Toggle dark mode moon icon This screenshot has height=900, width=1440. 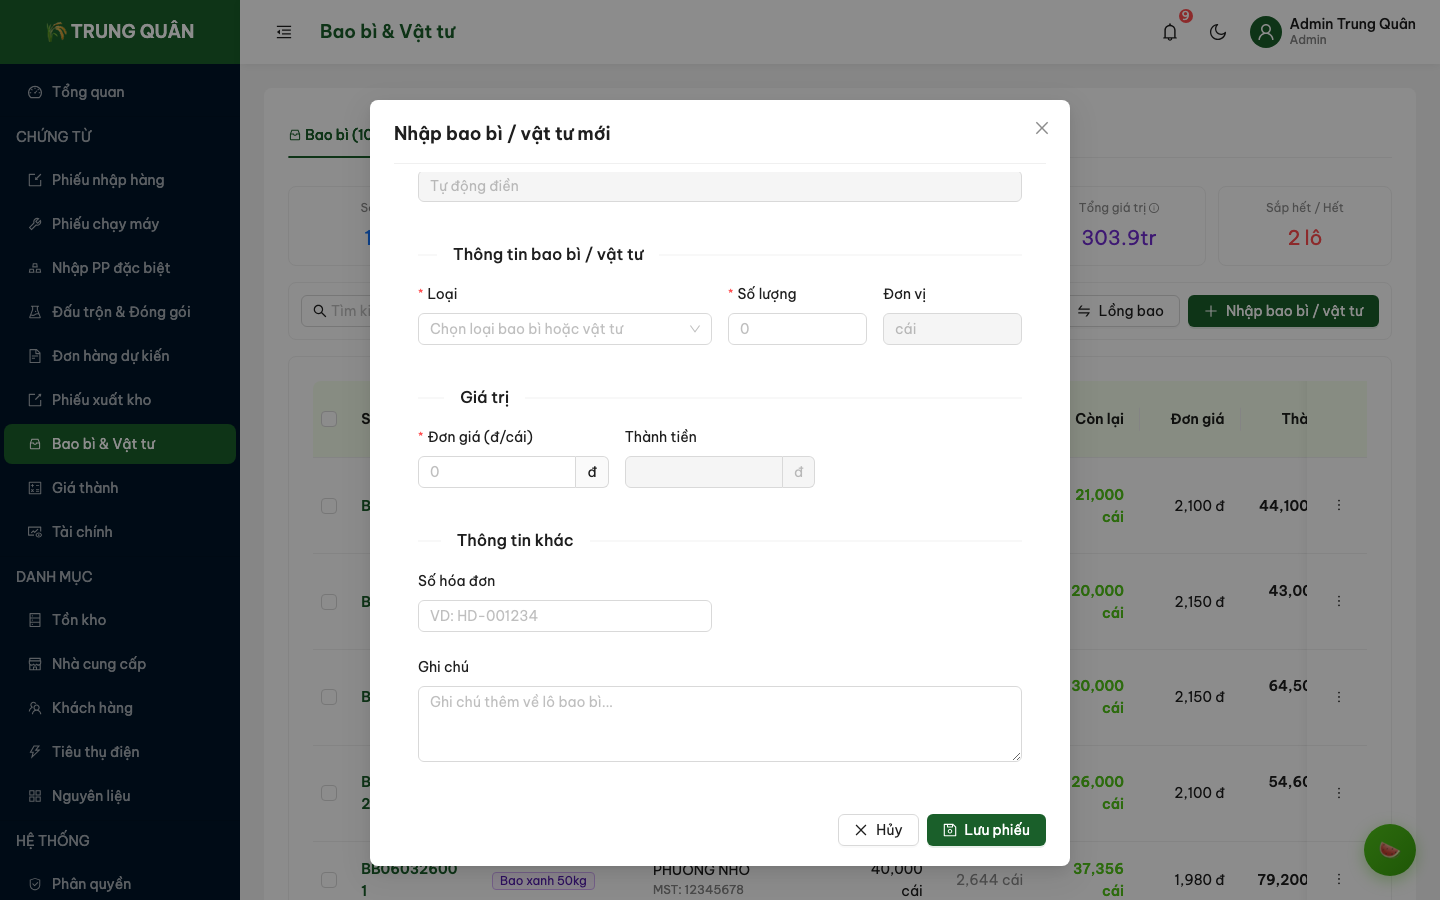(1218, 32)
